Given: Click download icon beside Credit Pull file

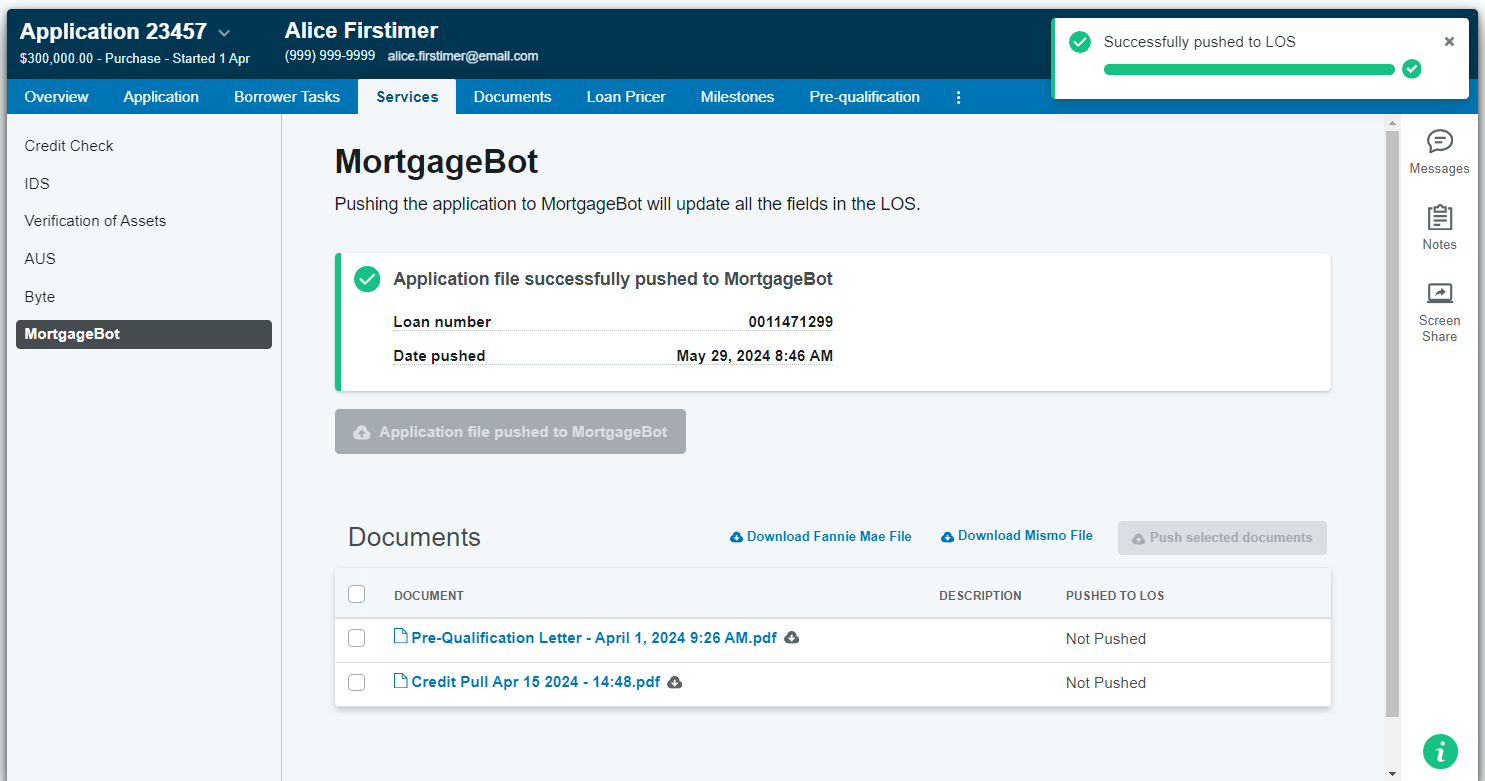Looking at the screenshot, I should [675, 682].
